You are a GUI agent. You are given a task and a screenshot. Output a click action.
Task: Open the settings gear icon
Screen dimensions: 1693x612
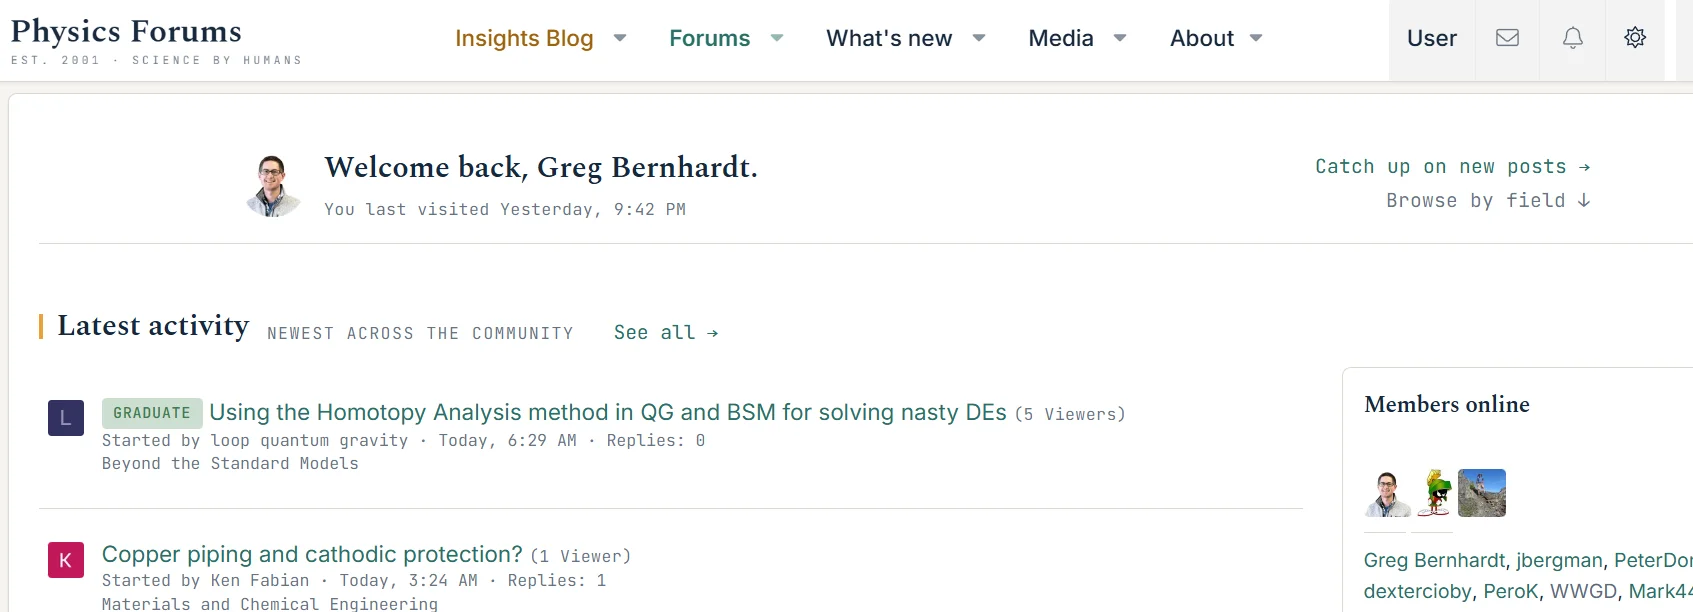(x=1635, y=38)
